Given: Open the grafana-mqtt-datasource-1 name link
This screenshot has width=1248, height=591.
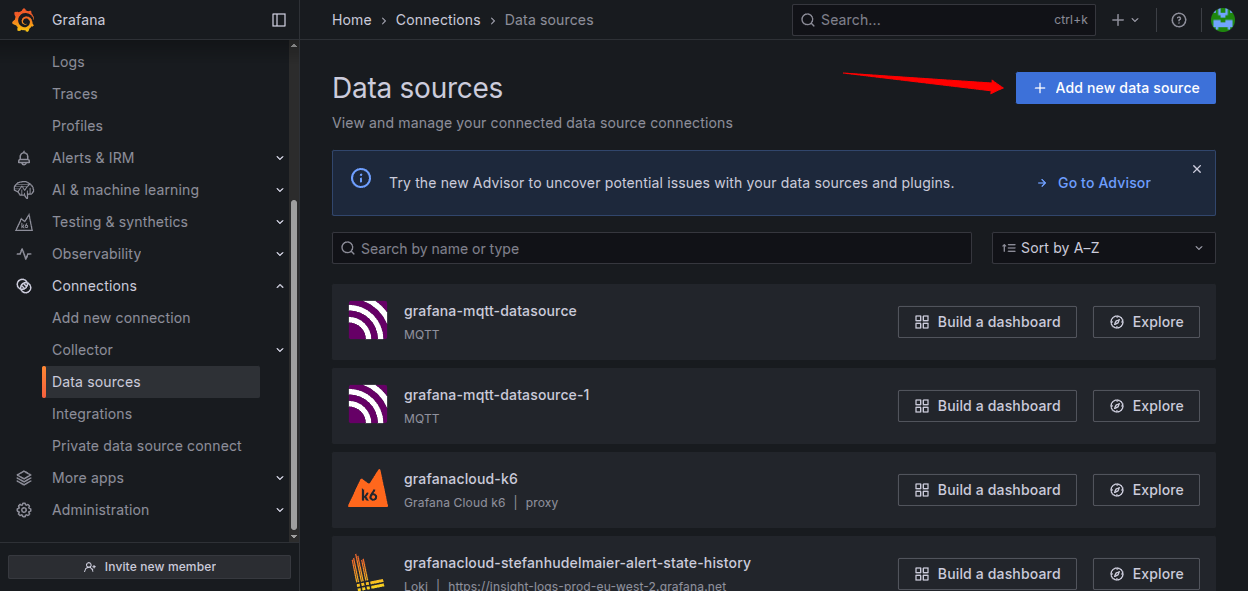Looking at the screenshot, I should 497,395.
